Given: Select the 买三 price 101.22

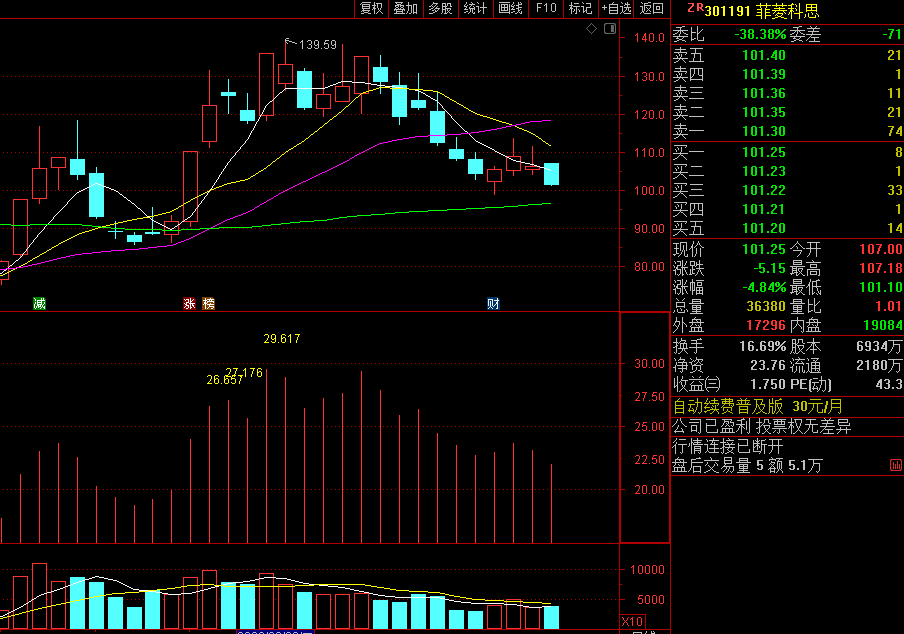Looking at the screenshot, I should coord(764,190).
